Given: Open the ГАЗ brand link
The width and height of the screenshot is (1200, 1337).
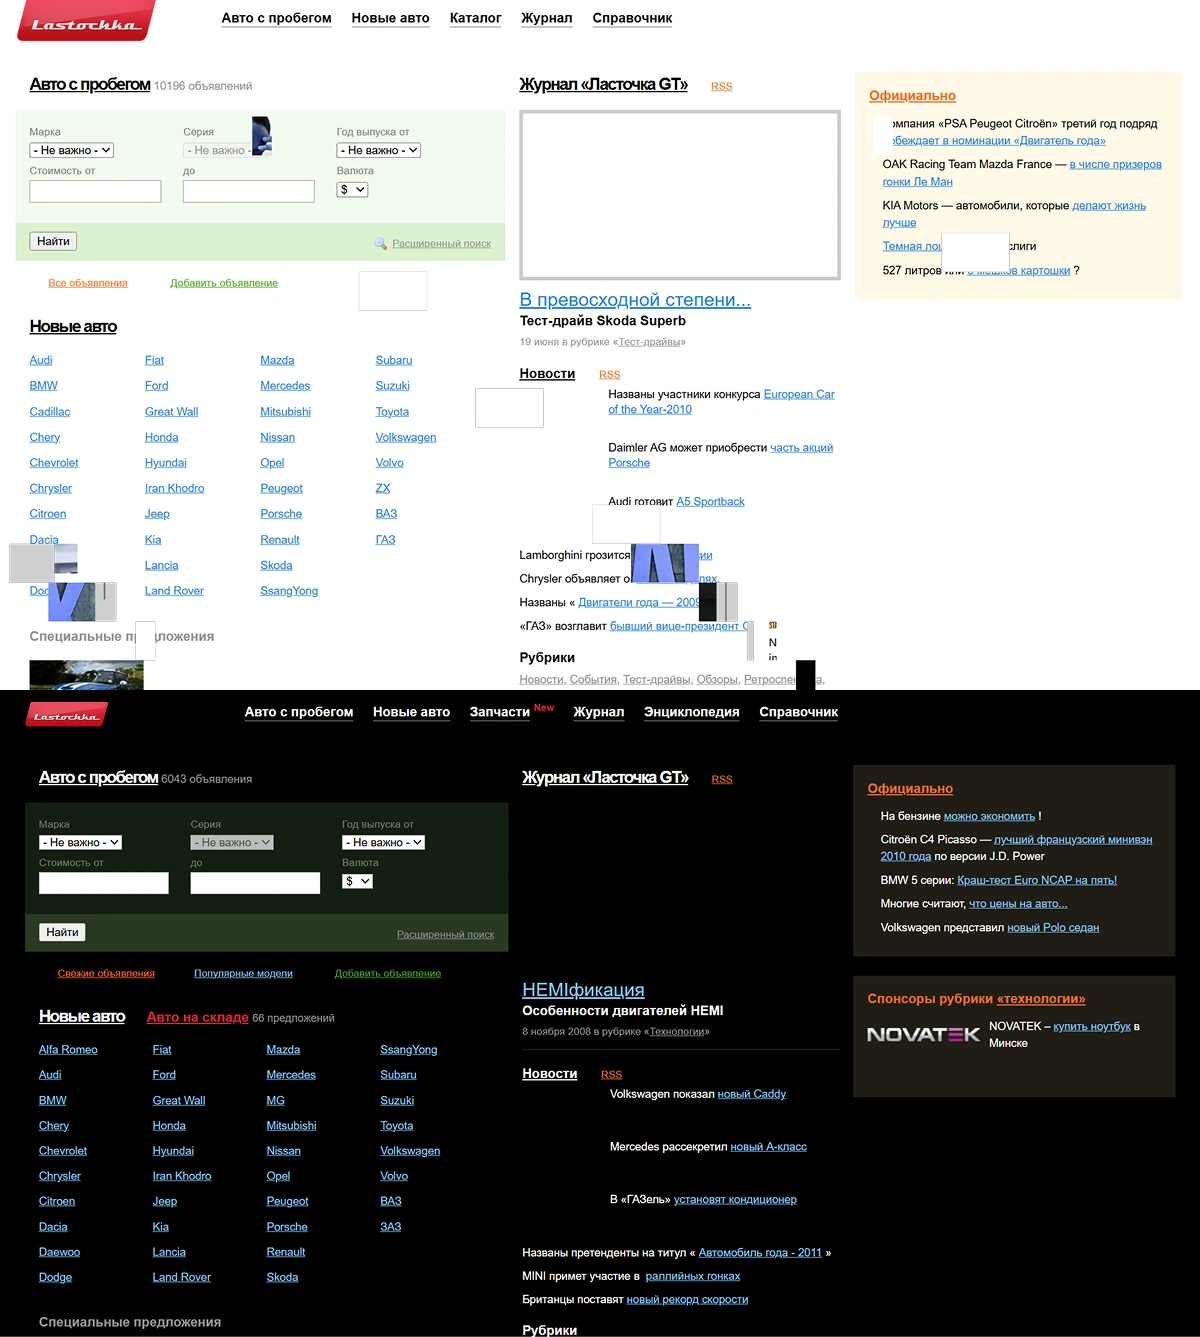Looking at the screenshot, I should [x=385, y=540].
